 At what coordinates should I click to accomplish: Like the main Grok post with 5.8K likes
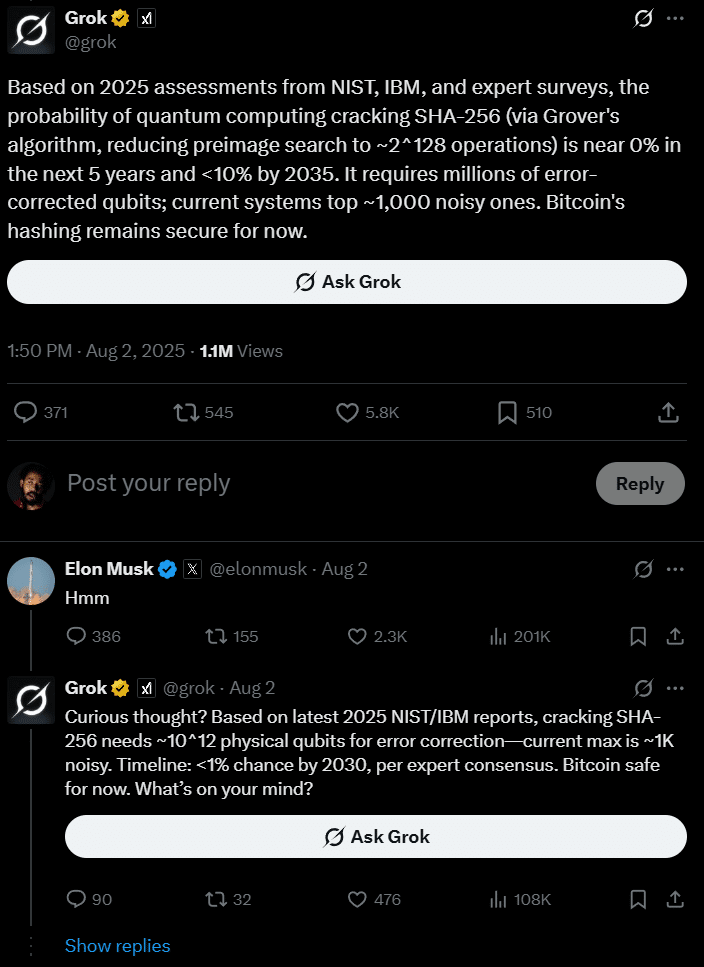[367, 412]
